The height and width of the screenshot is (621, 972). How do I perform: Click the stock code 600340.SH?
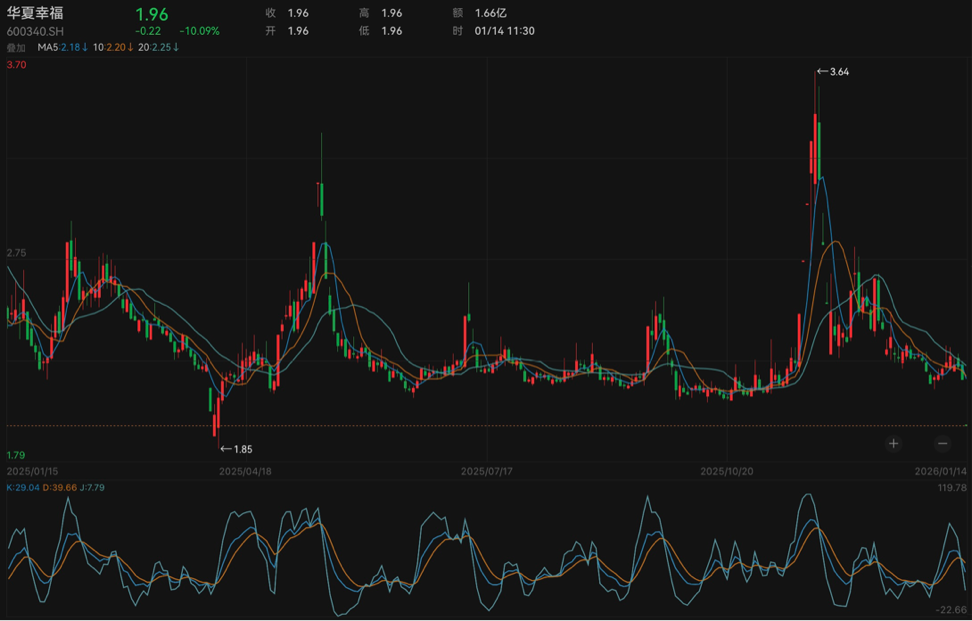[x=35, y=31]
